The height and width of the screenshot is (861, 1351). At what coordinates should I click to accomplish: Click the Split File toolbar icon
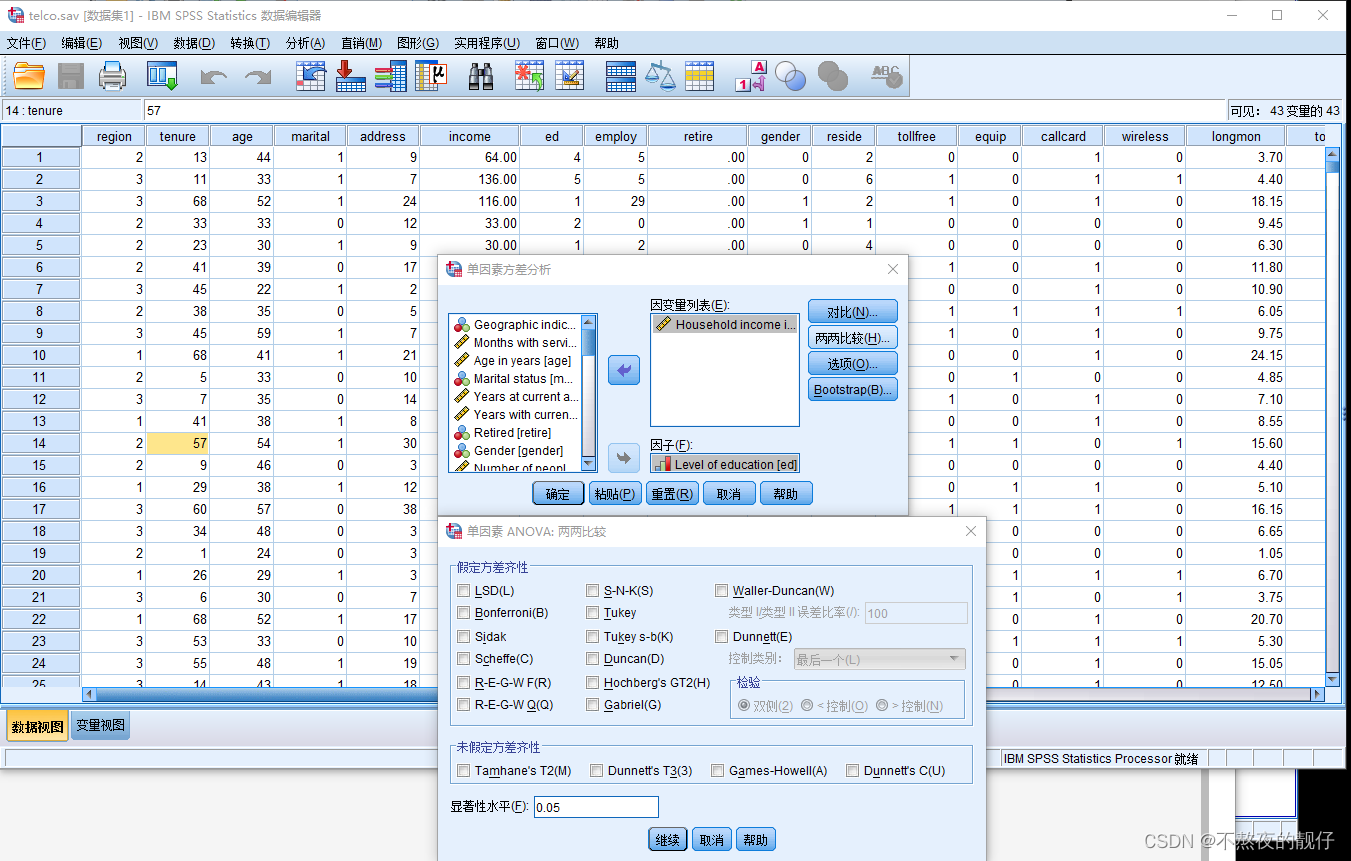(621, 76)
